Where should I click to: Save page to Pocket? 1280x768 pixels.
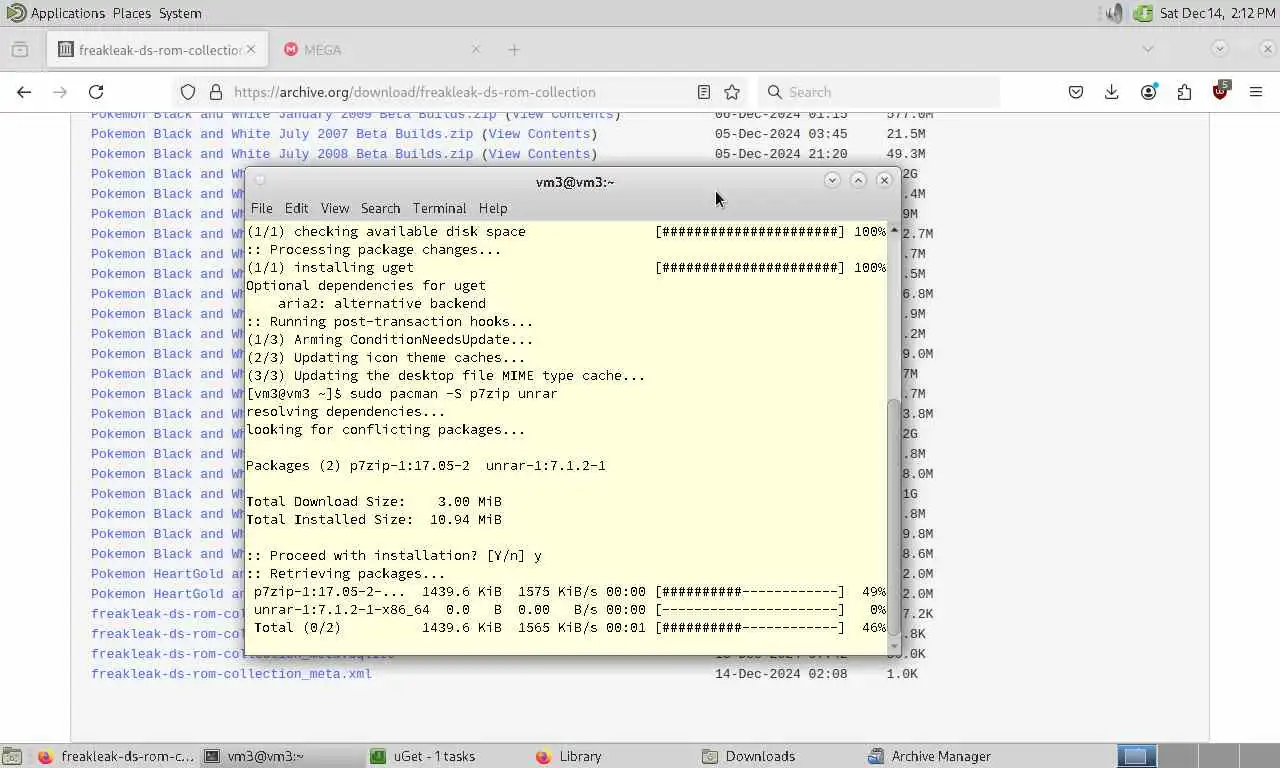pyautogui.click(x=1076, y=92)
